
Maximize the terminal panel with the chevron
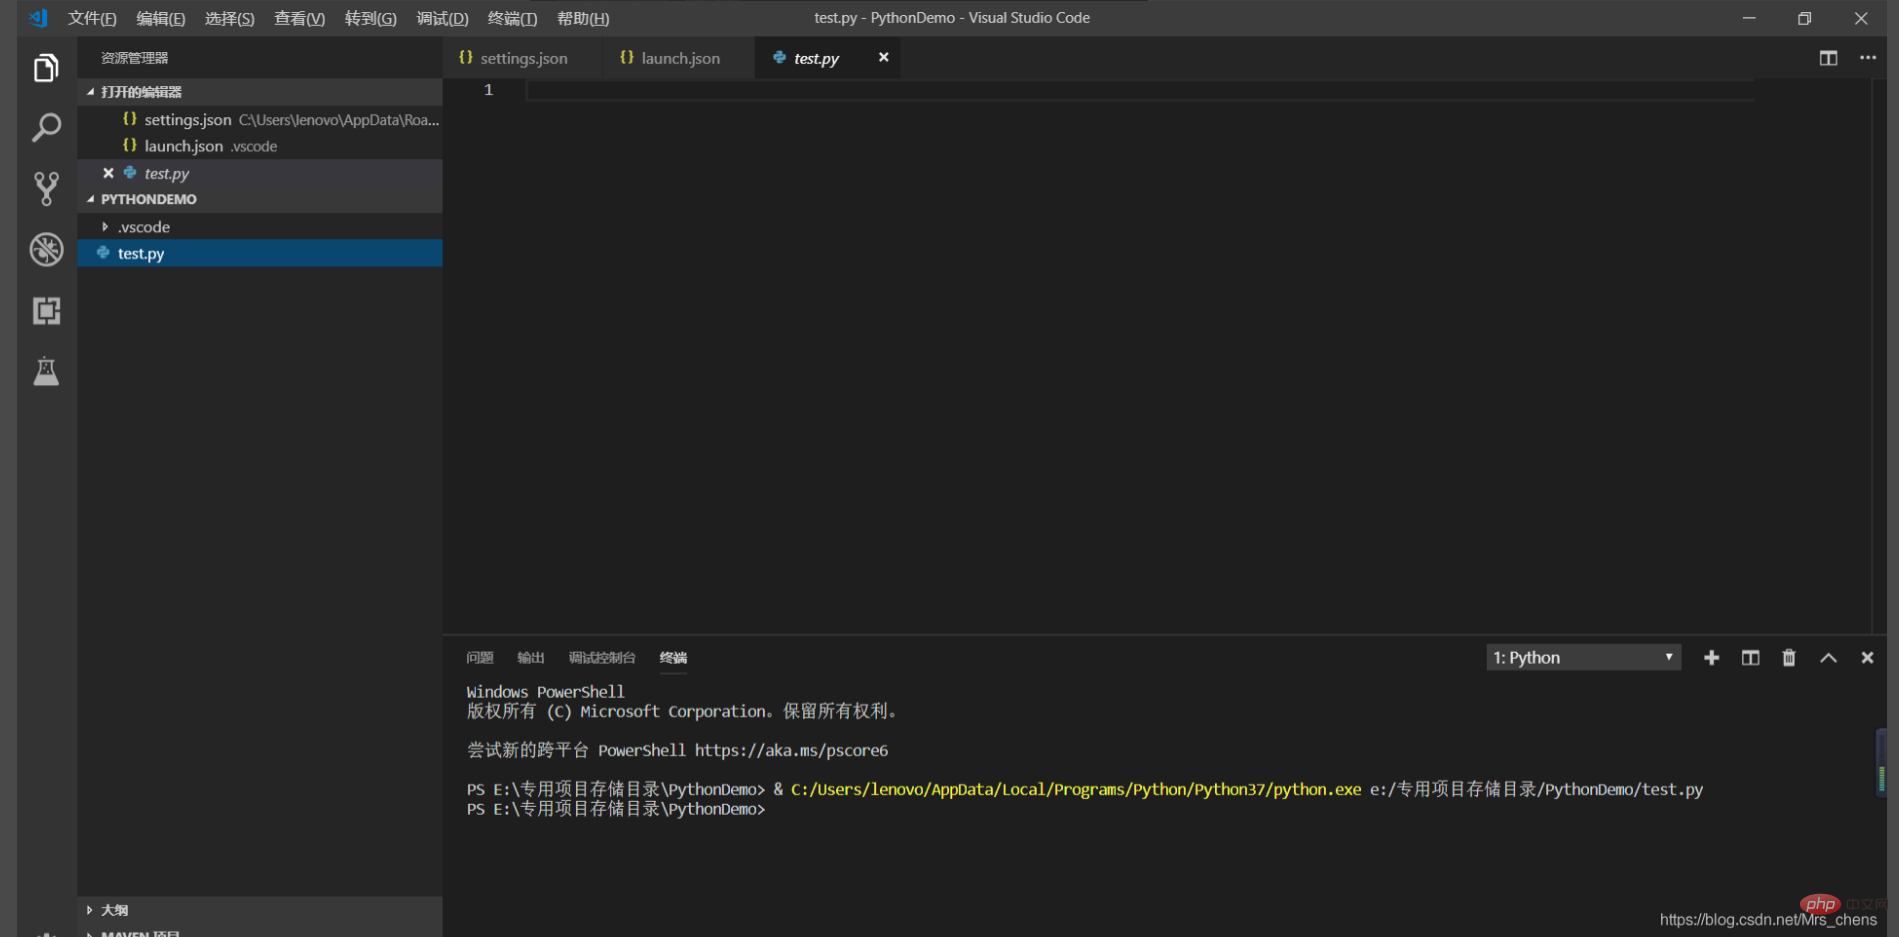click(x=1828, y=658)
